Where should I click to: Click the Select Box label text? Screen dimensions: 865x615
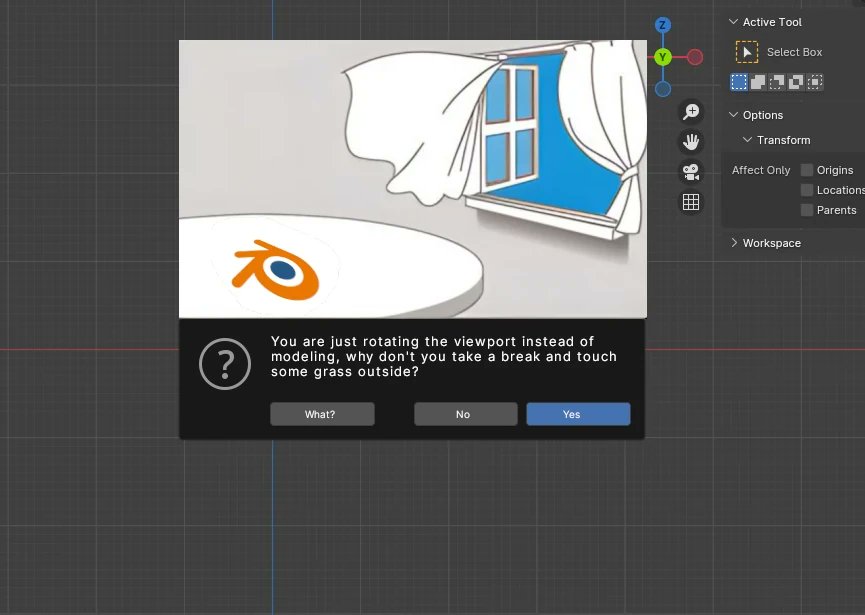794,52
